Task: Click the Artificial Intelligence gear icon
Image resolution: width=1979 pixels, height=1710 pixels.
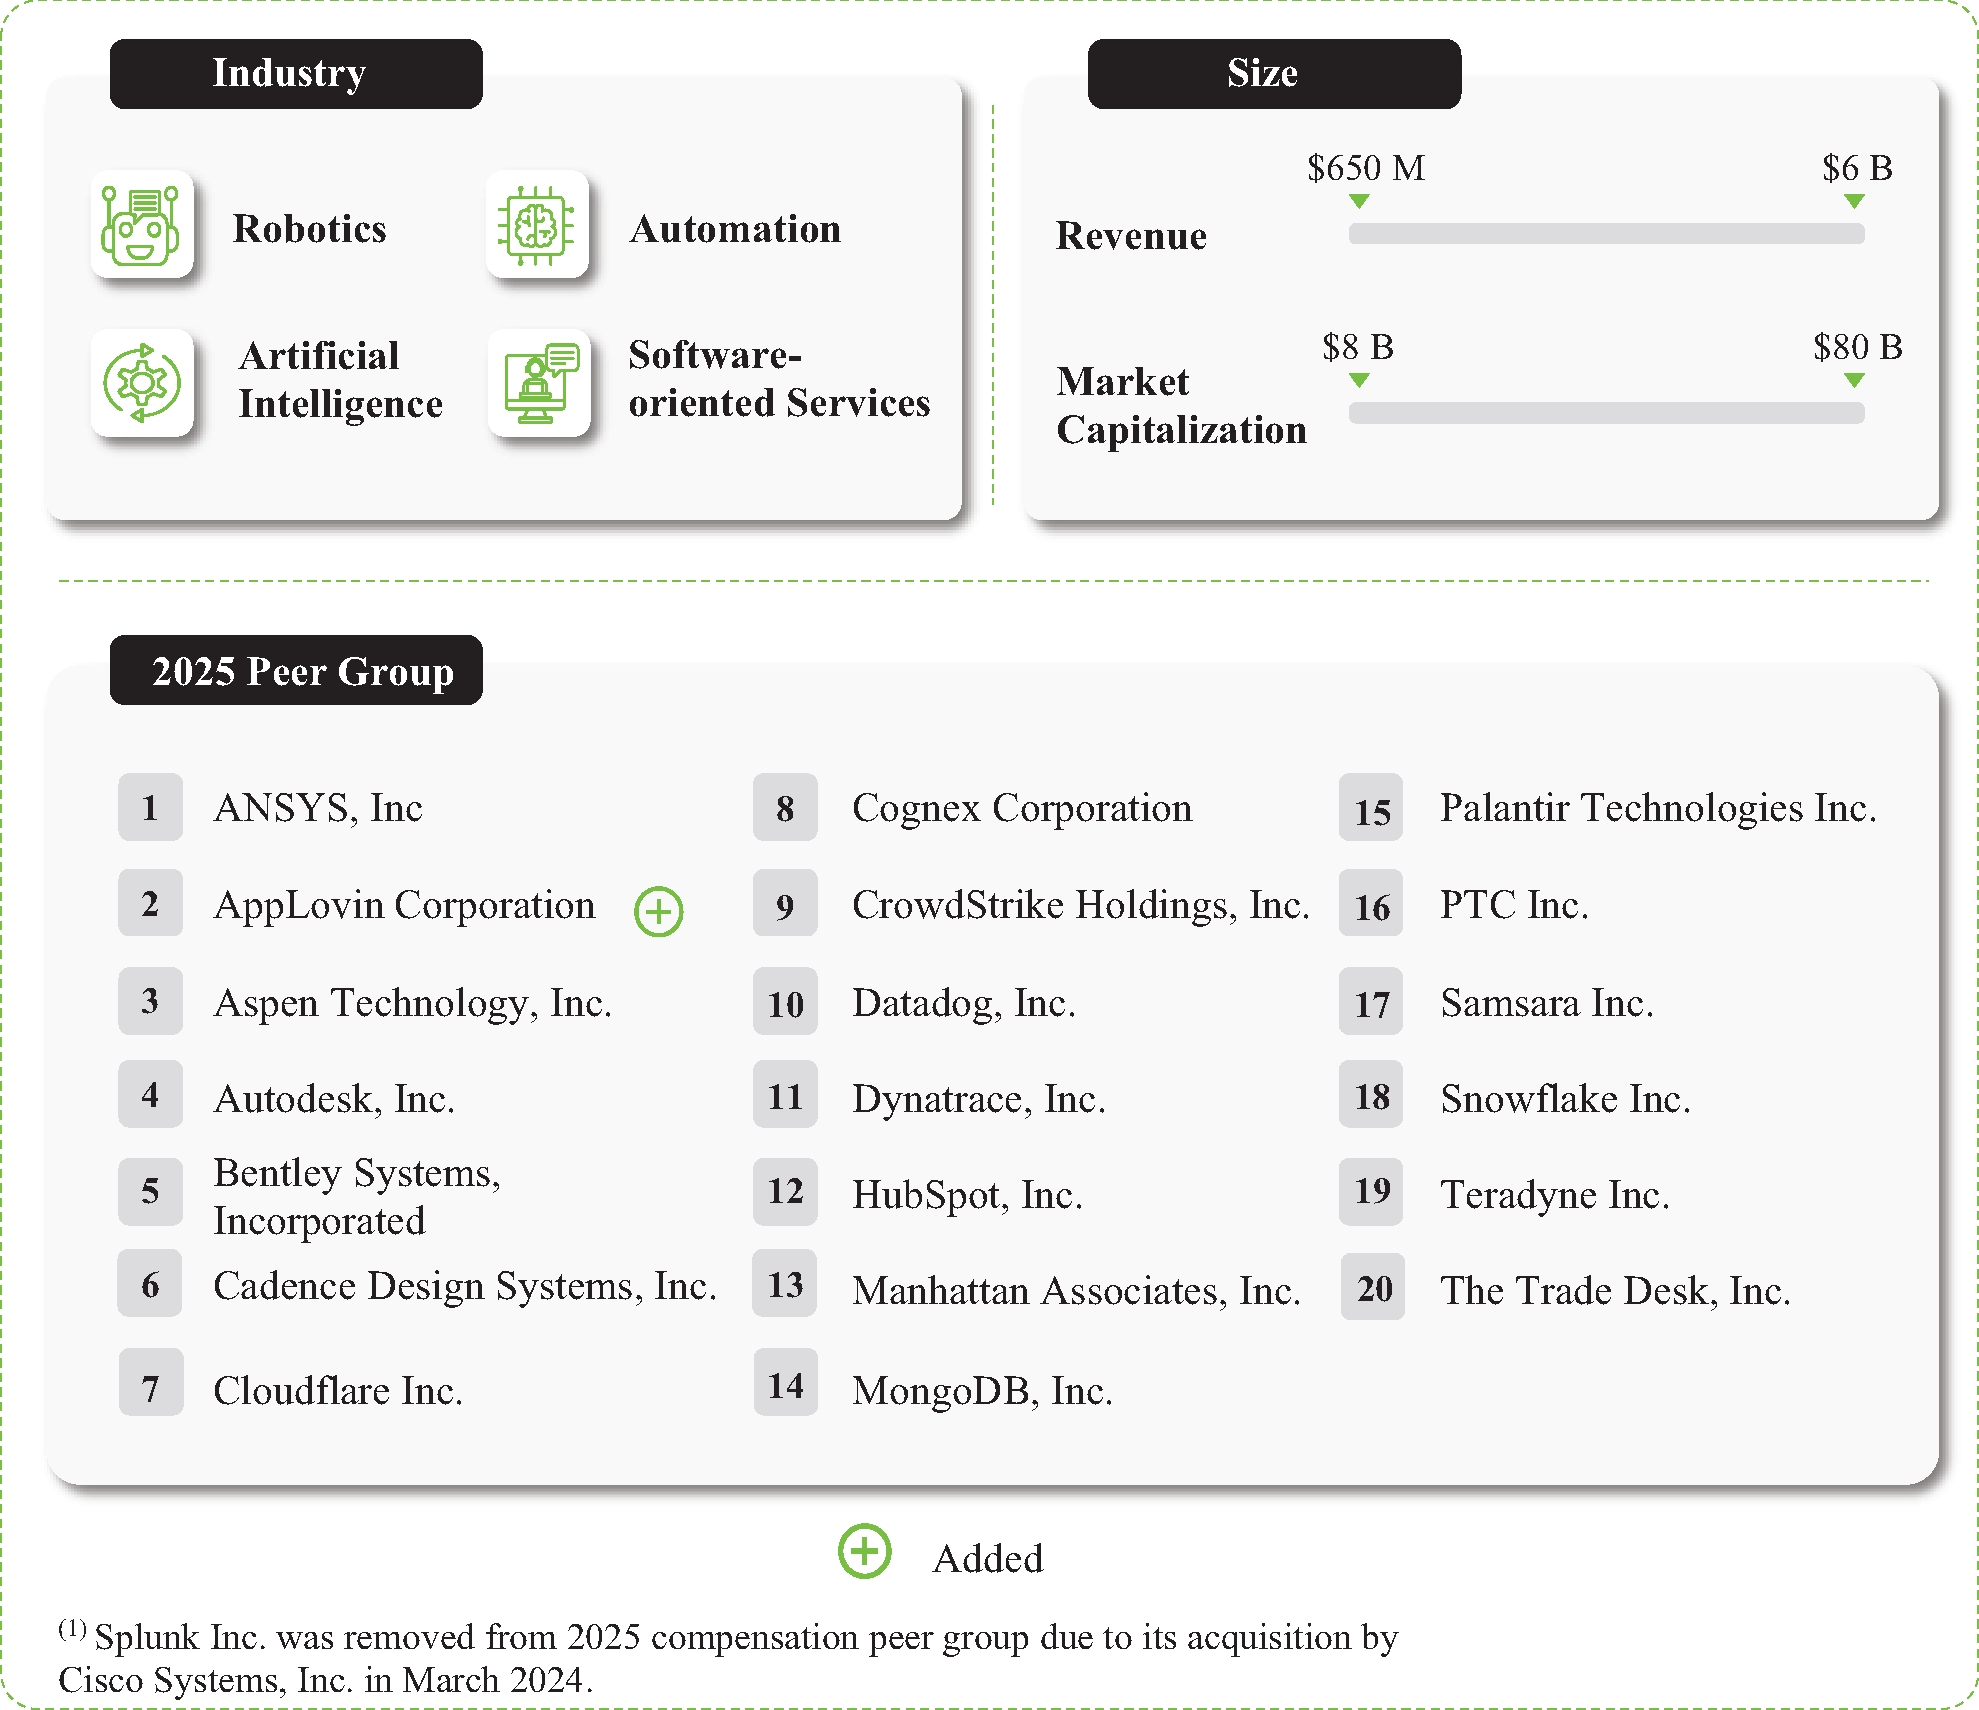Action: (x=142, y=383)
